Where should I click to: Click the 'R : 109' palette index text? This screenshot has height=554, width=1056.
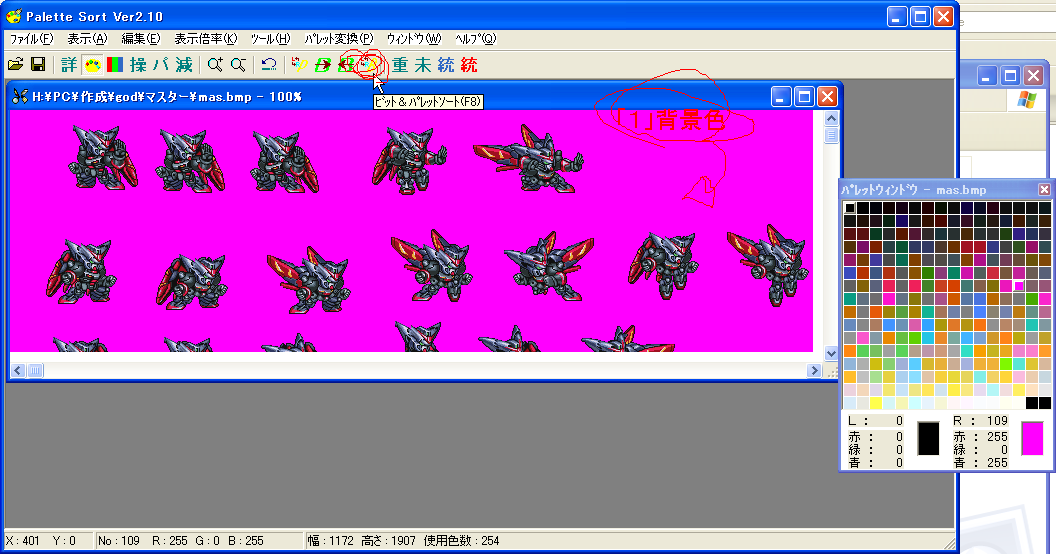pos(980,421)
